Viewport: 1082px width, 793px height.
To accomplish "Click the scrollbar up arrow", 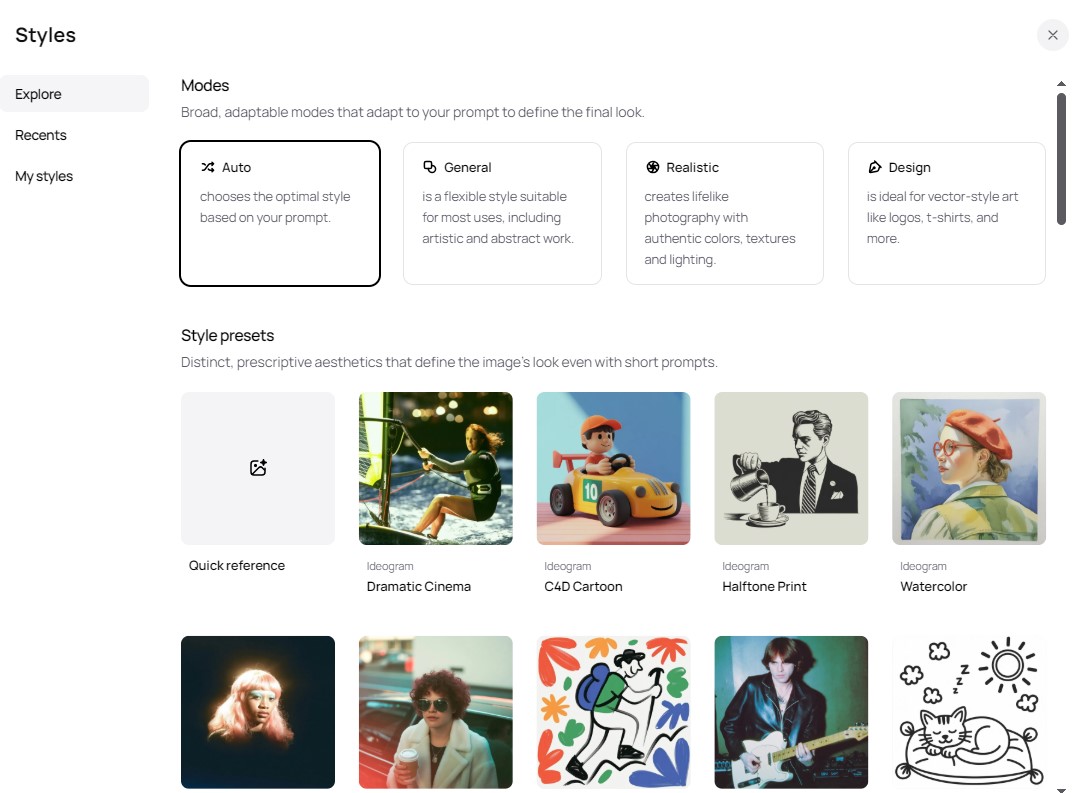I will 1061,84.
